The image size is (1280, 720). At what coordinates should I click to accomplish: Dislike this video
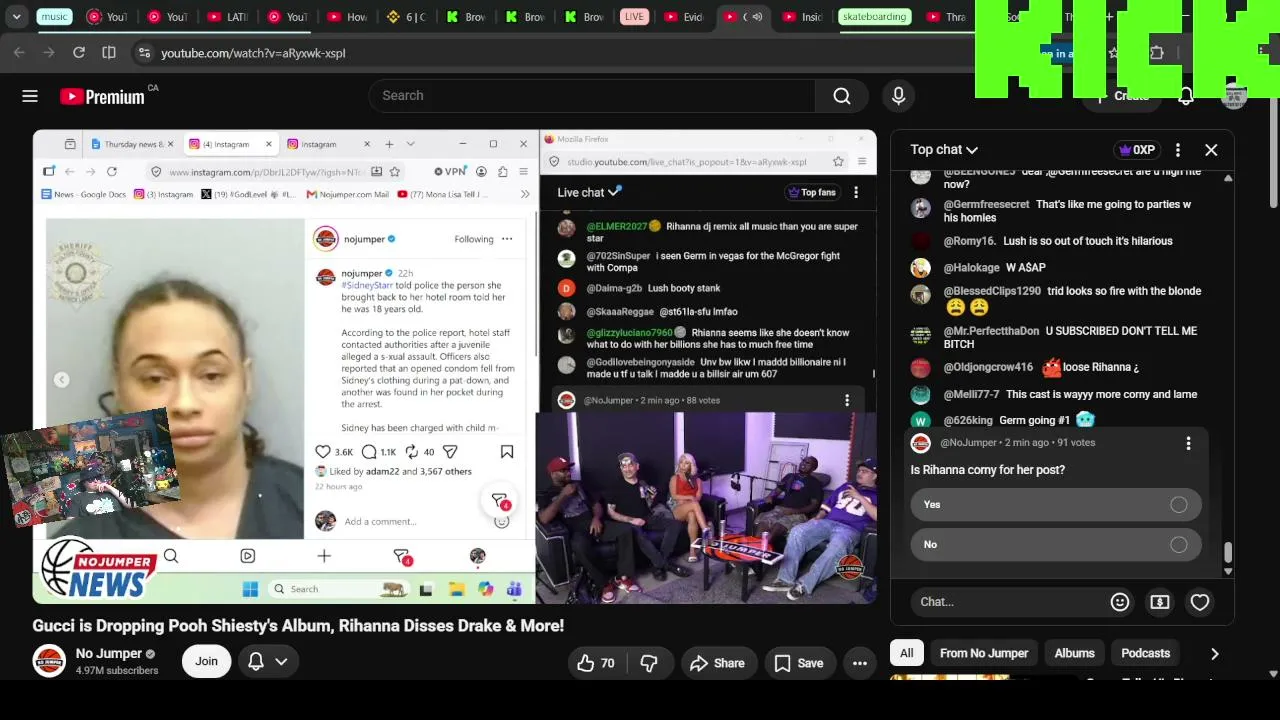pos(649,663)
